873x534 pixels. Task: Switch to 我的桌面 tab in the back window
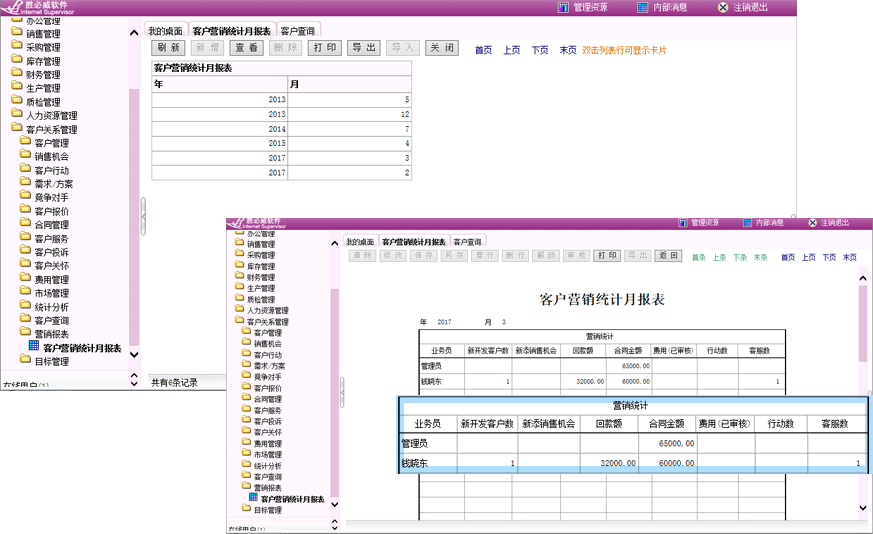(165, 31)
